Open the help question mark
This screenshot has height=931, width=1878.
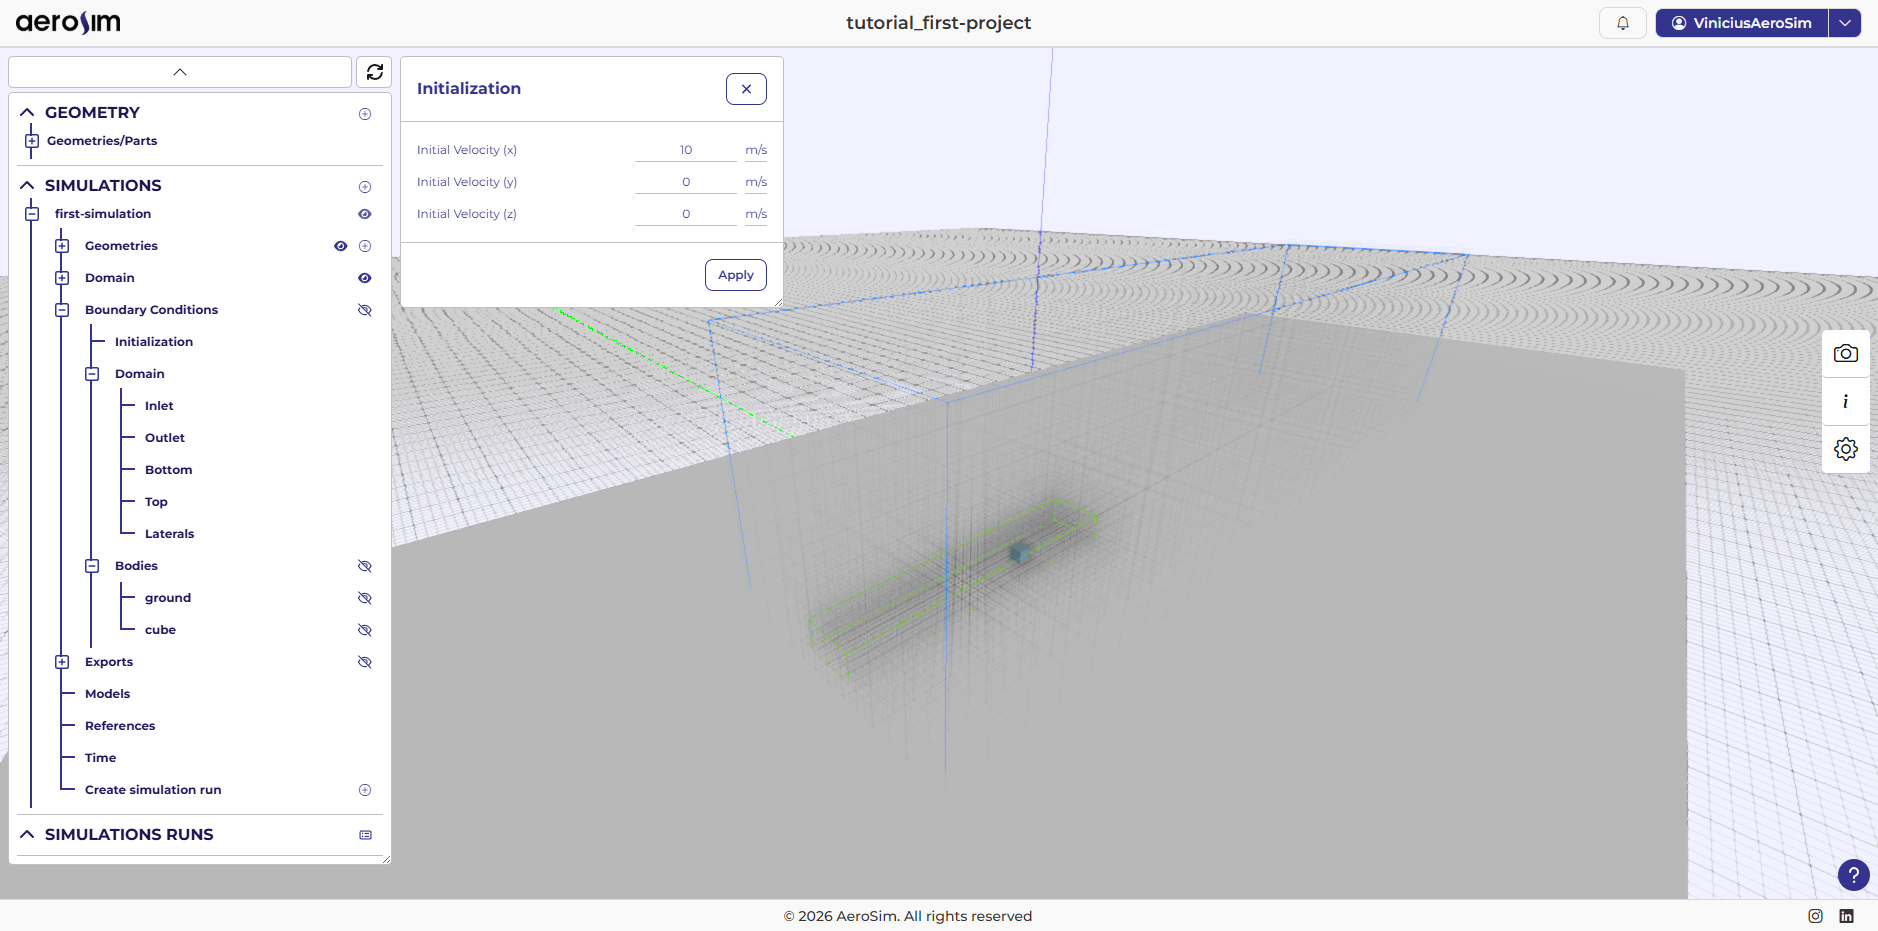click(1854, 875)
